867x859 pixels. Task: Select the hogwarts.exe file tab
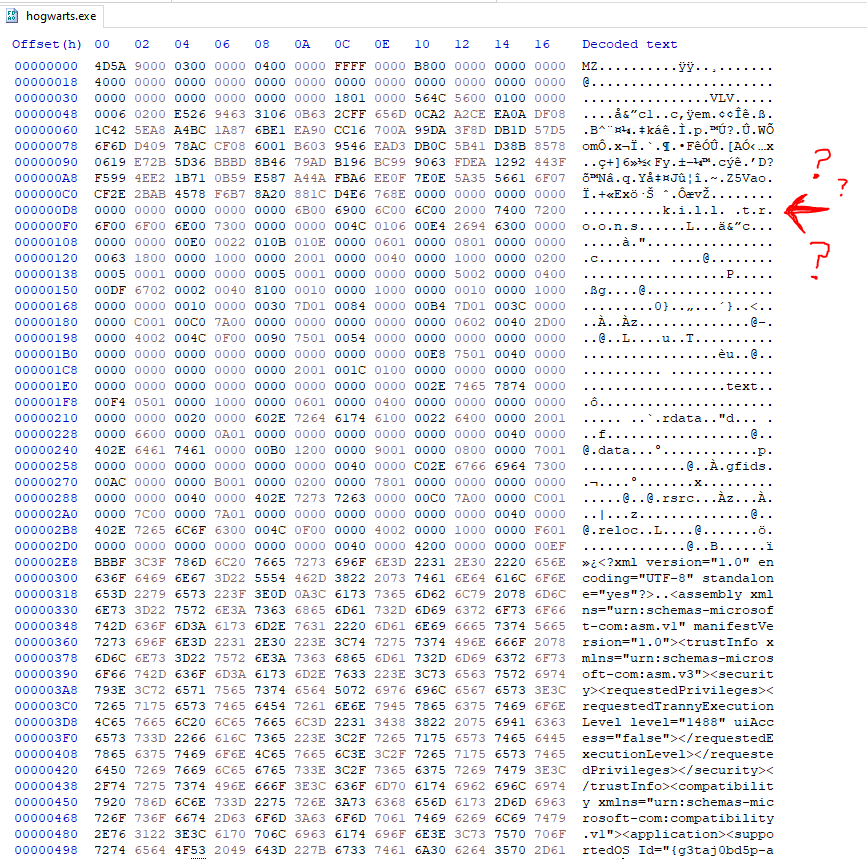(52, 15)
